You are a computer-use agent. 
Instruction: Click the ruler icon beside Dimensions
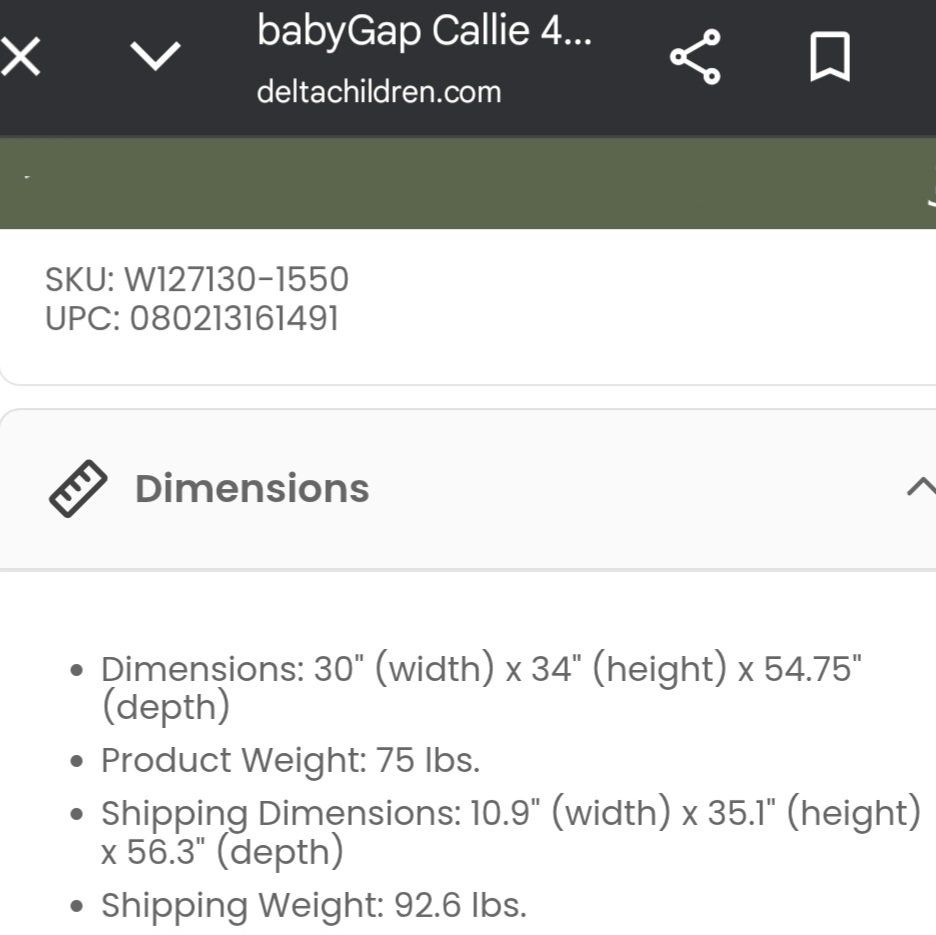click(78, 489)
